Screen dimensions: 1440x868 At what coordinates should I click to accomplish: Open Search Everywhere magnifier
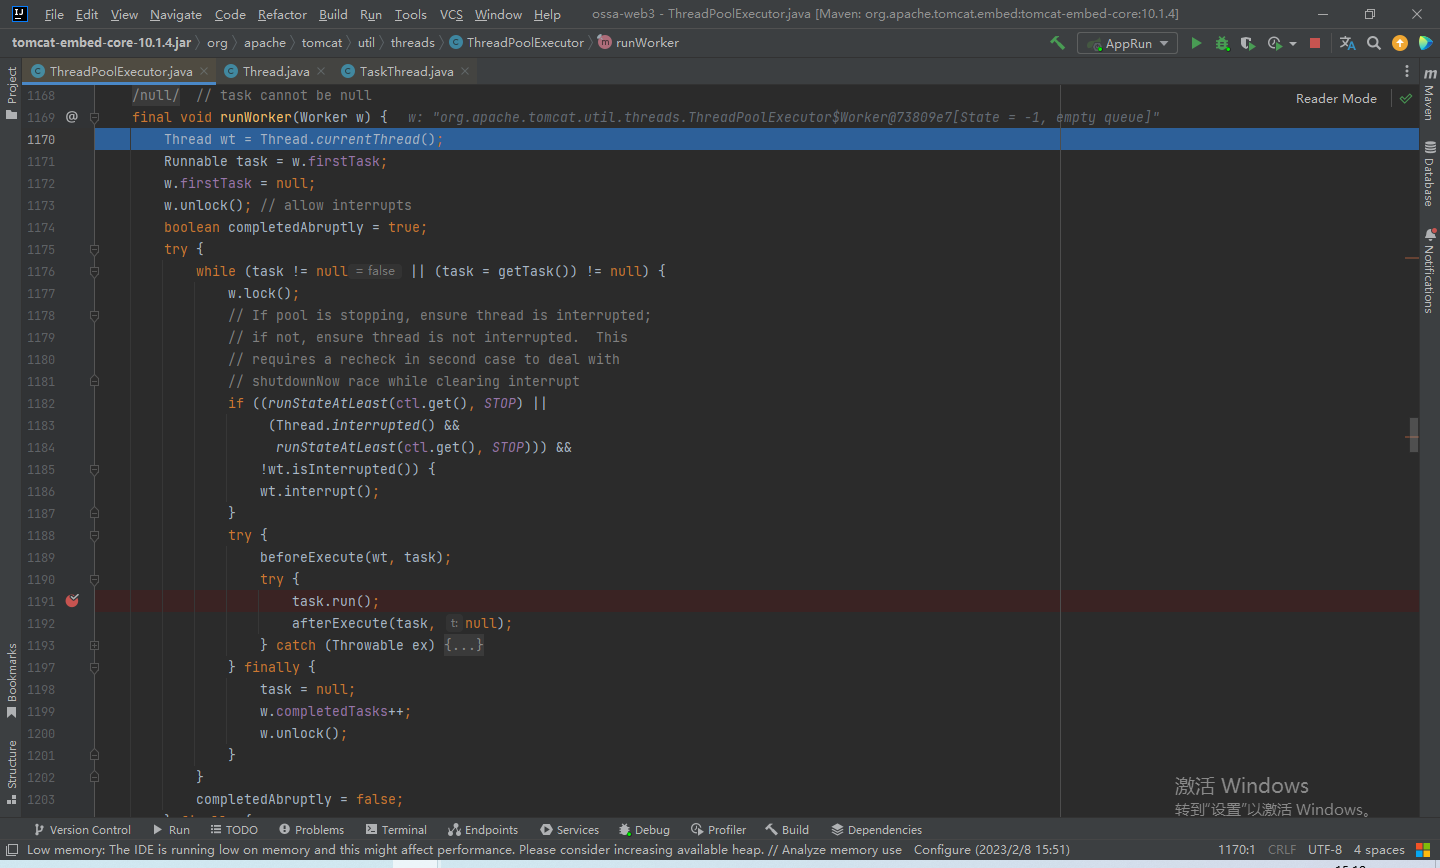[x=1374, y=43]
